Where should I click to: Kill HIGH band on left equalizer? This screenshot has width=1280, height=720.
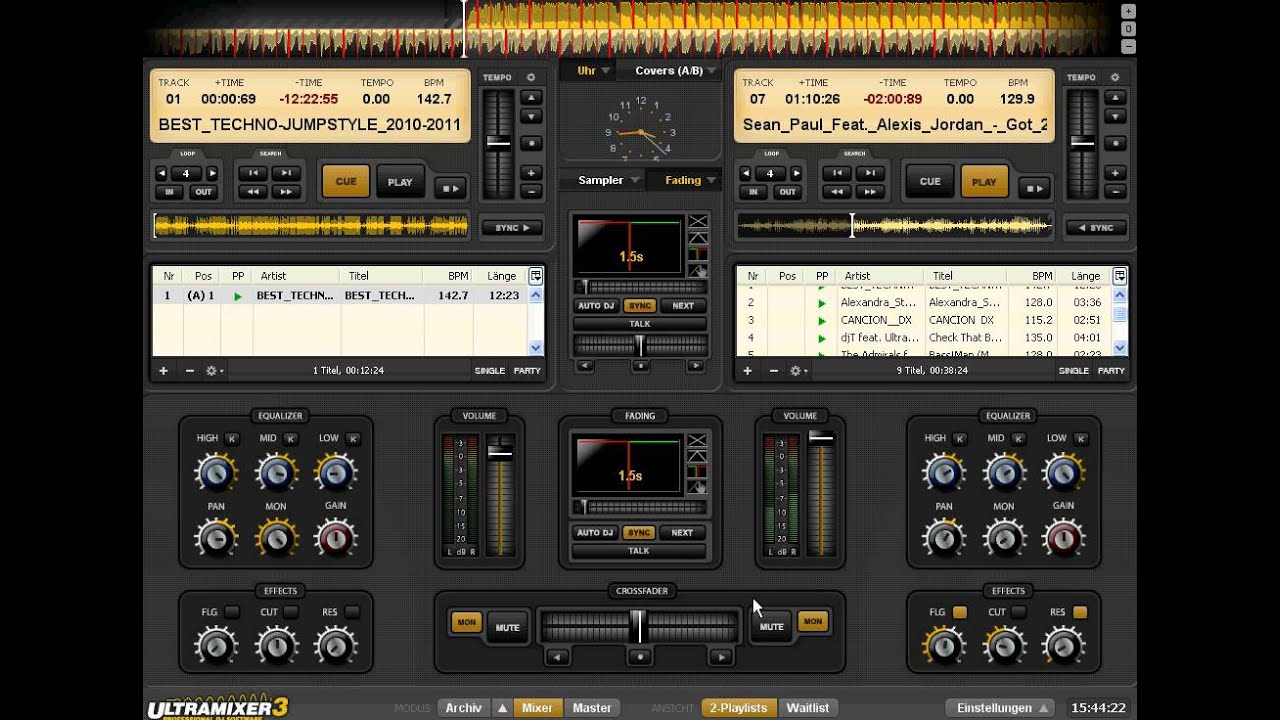(x=232, y=438)
